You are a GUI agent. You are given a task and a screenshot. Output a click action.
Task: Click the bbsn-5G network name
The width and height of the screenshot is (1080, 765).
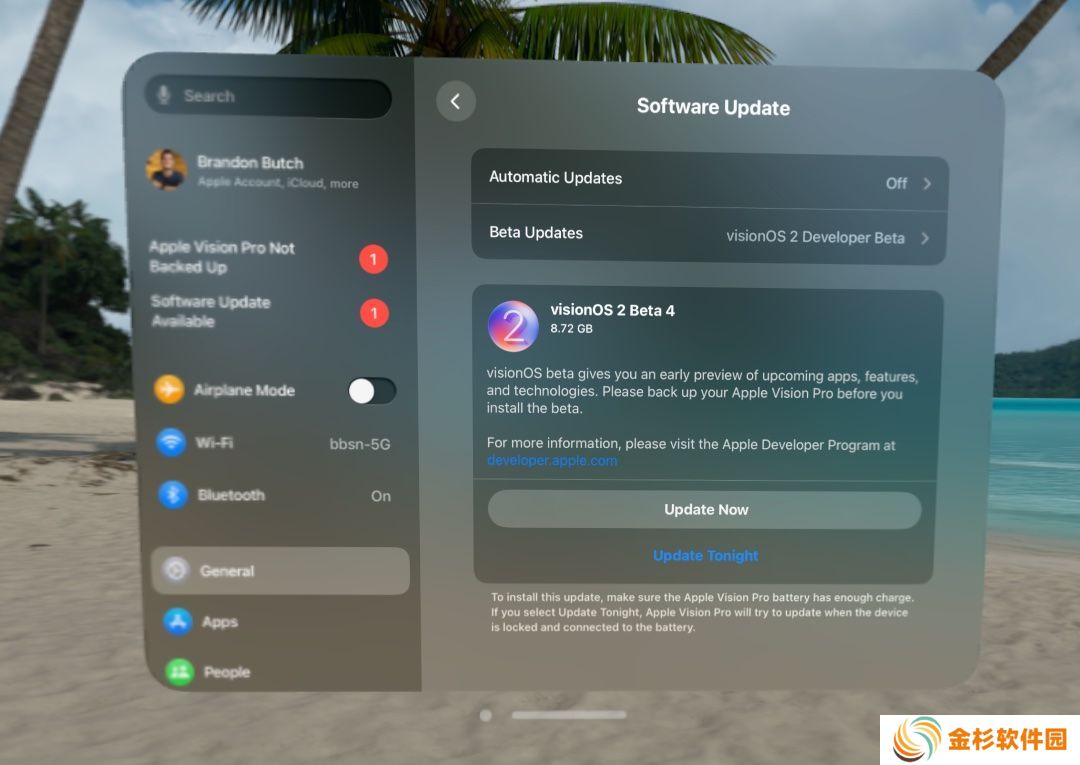[x=360, y=444]
